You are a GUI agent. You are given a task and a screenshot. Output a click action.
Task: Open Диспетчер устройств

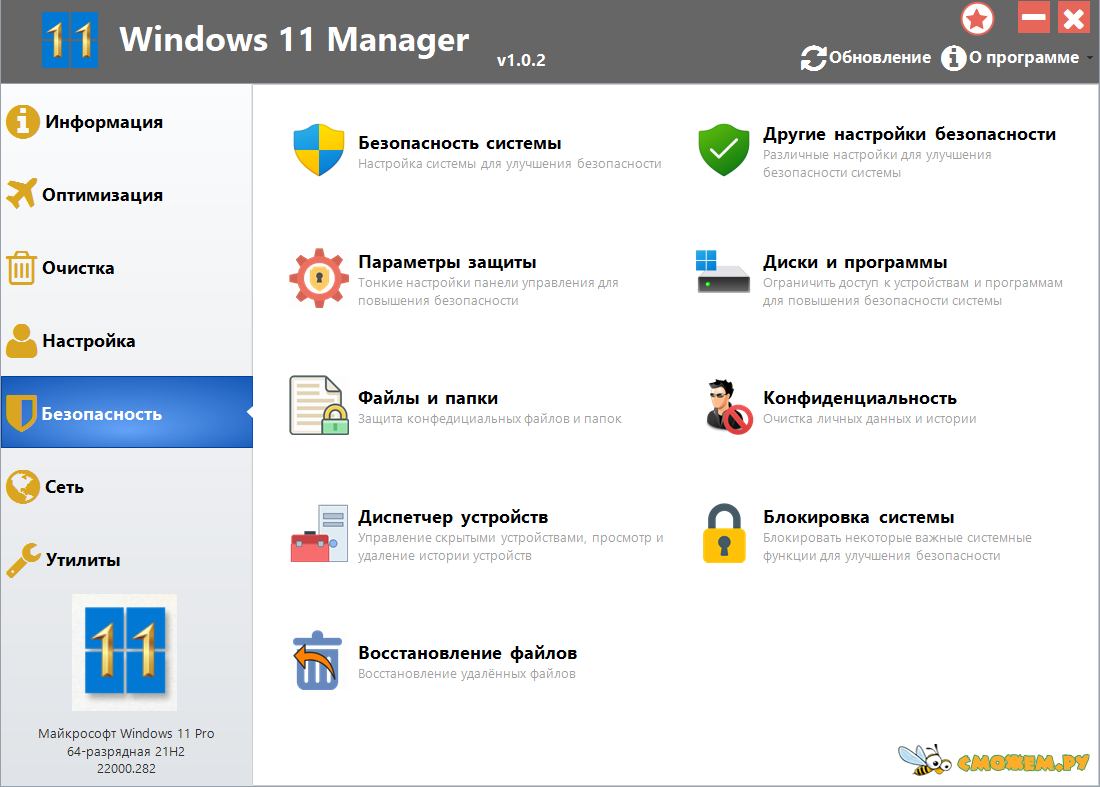453,518
